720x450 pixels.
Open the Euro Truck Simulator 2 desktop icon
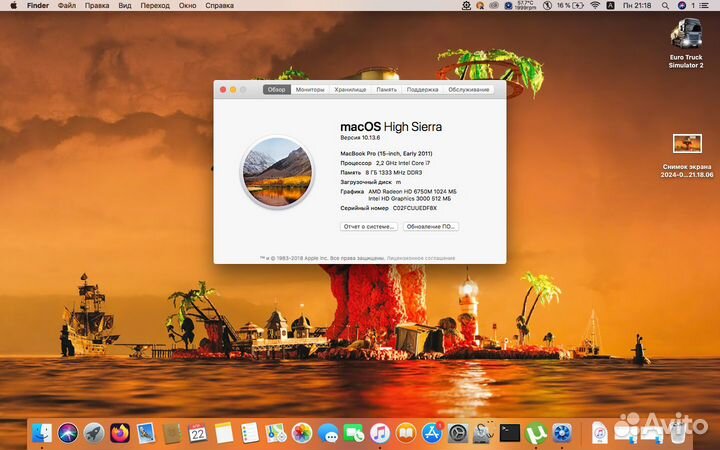(x=686, y=43)
